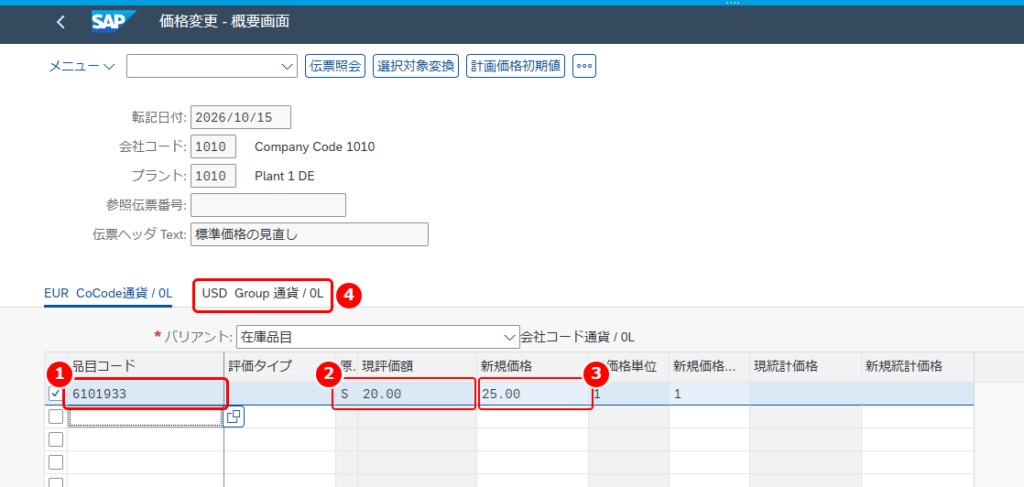This screenshot has width=1024, height=487.
Task: Click the 評価タイプ column header
Action: (x=279, y=366)
